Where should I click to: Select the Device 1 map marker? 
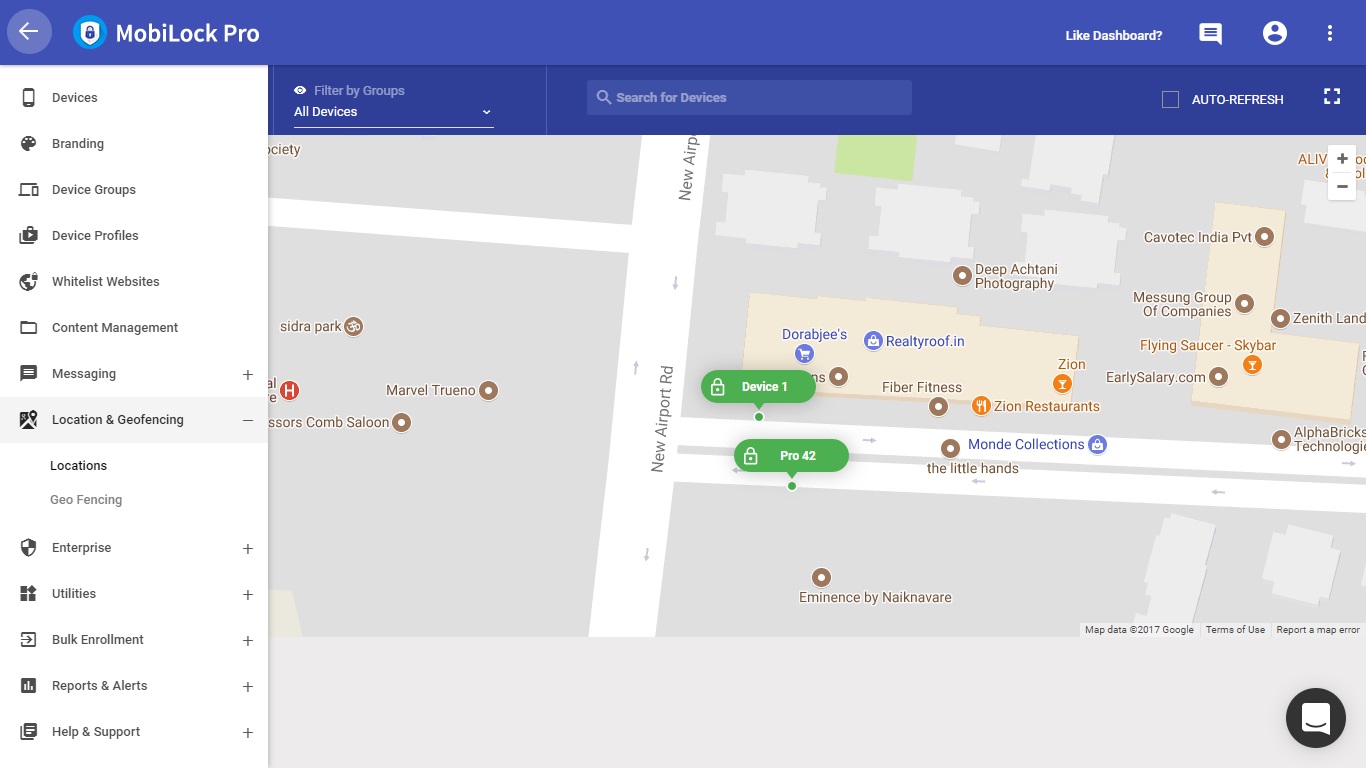tap(758, 387)
